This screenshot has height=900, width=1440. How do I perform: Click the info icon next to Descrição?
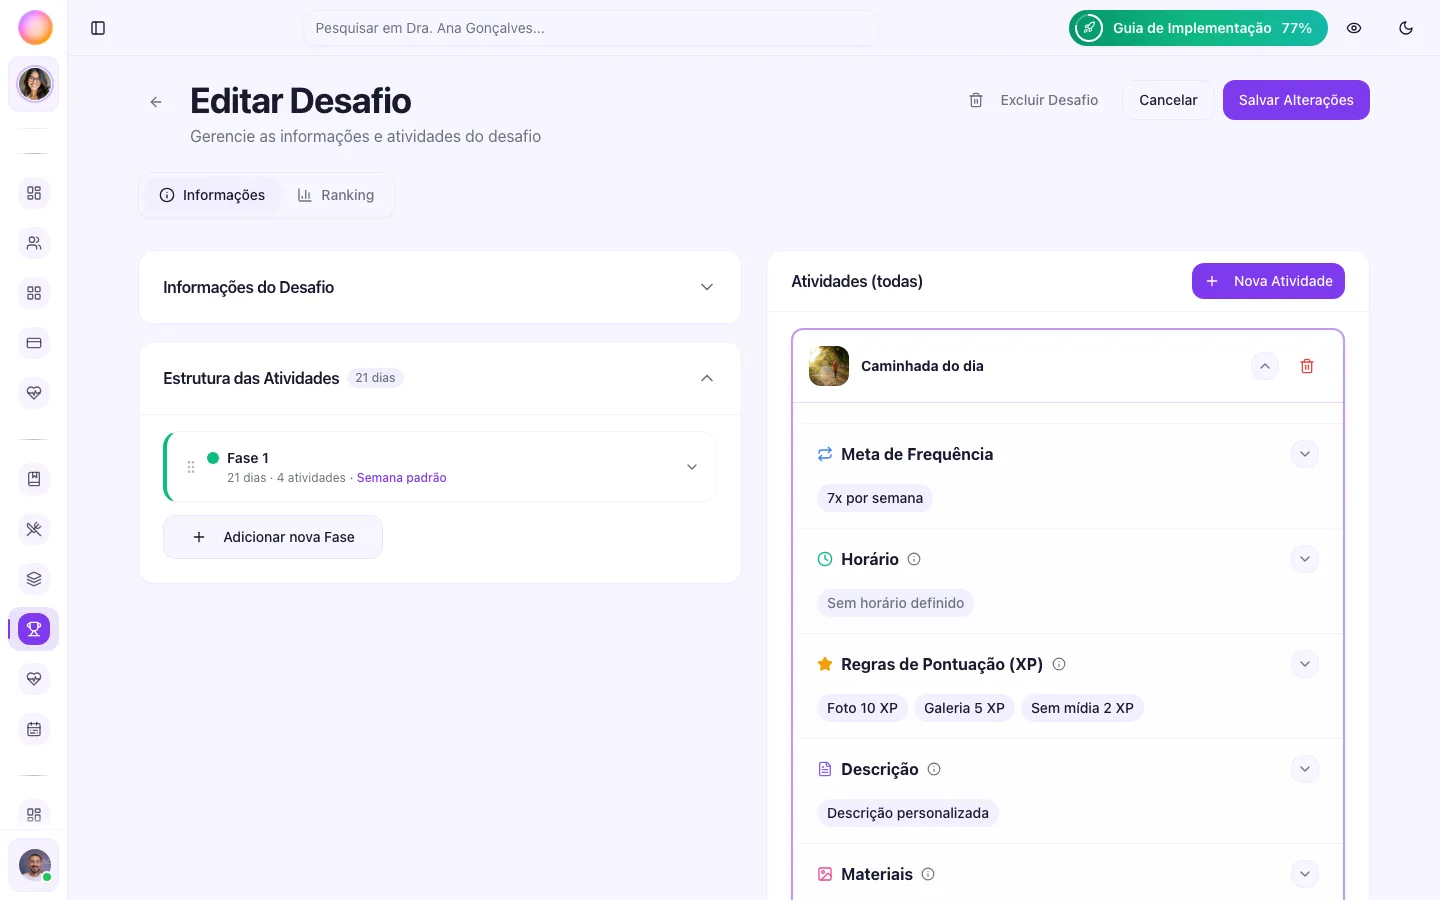click(934, 769)
